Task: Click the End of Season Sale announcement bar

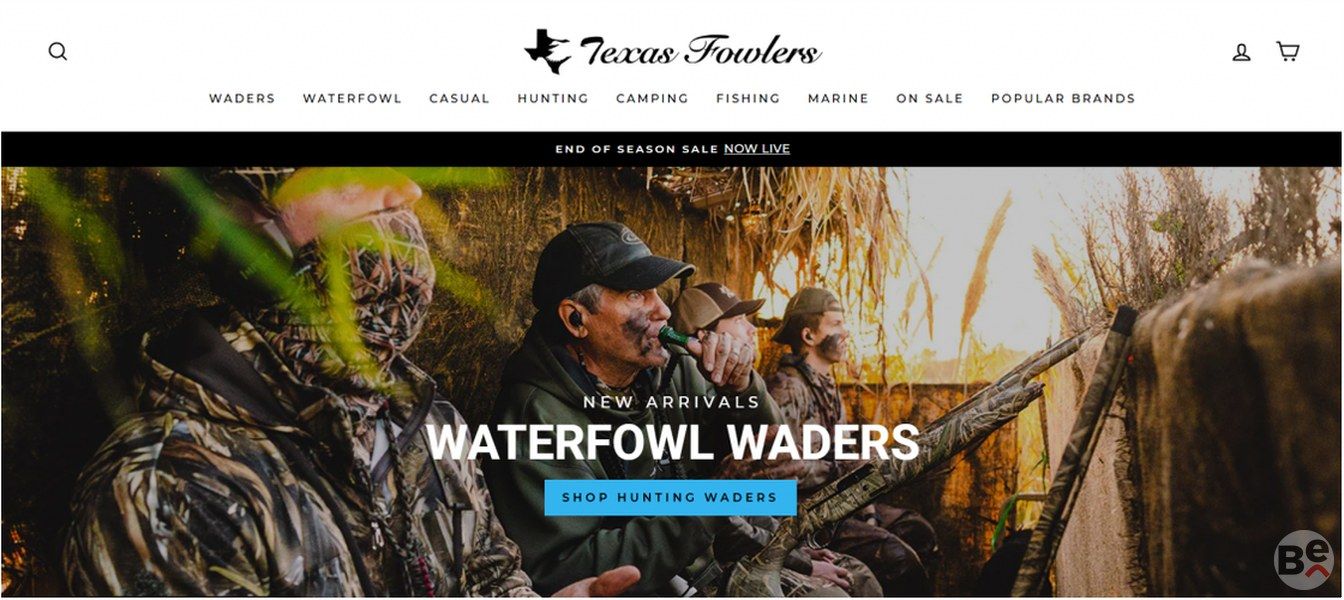Action: pos(672,149)
